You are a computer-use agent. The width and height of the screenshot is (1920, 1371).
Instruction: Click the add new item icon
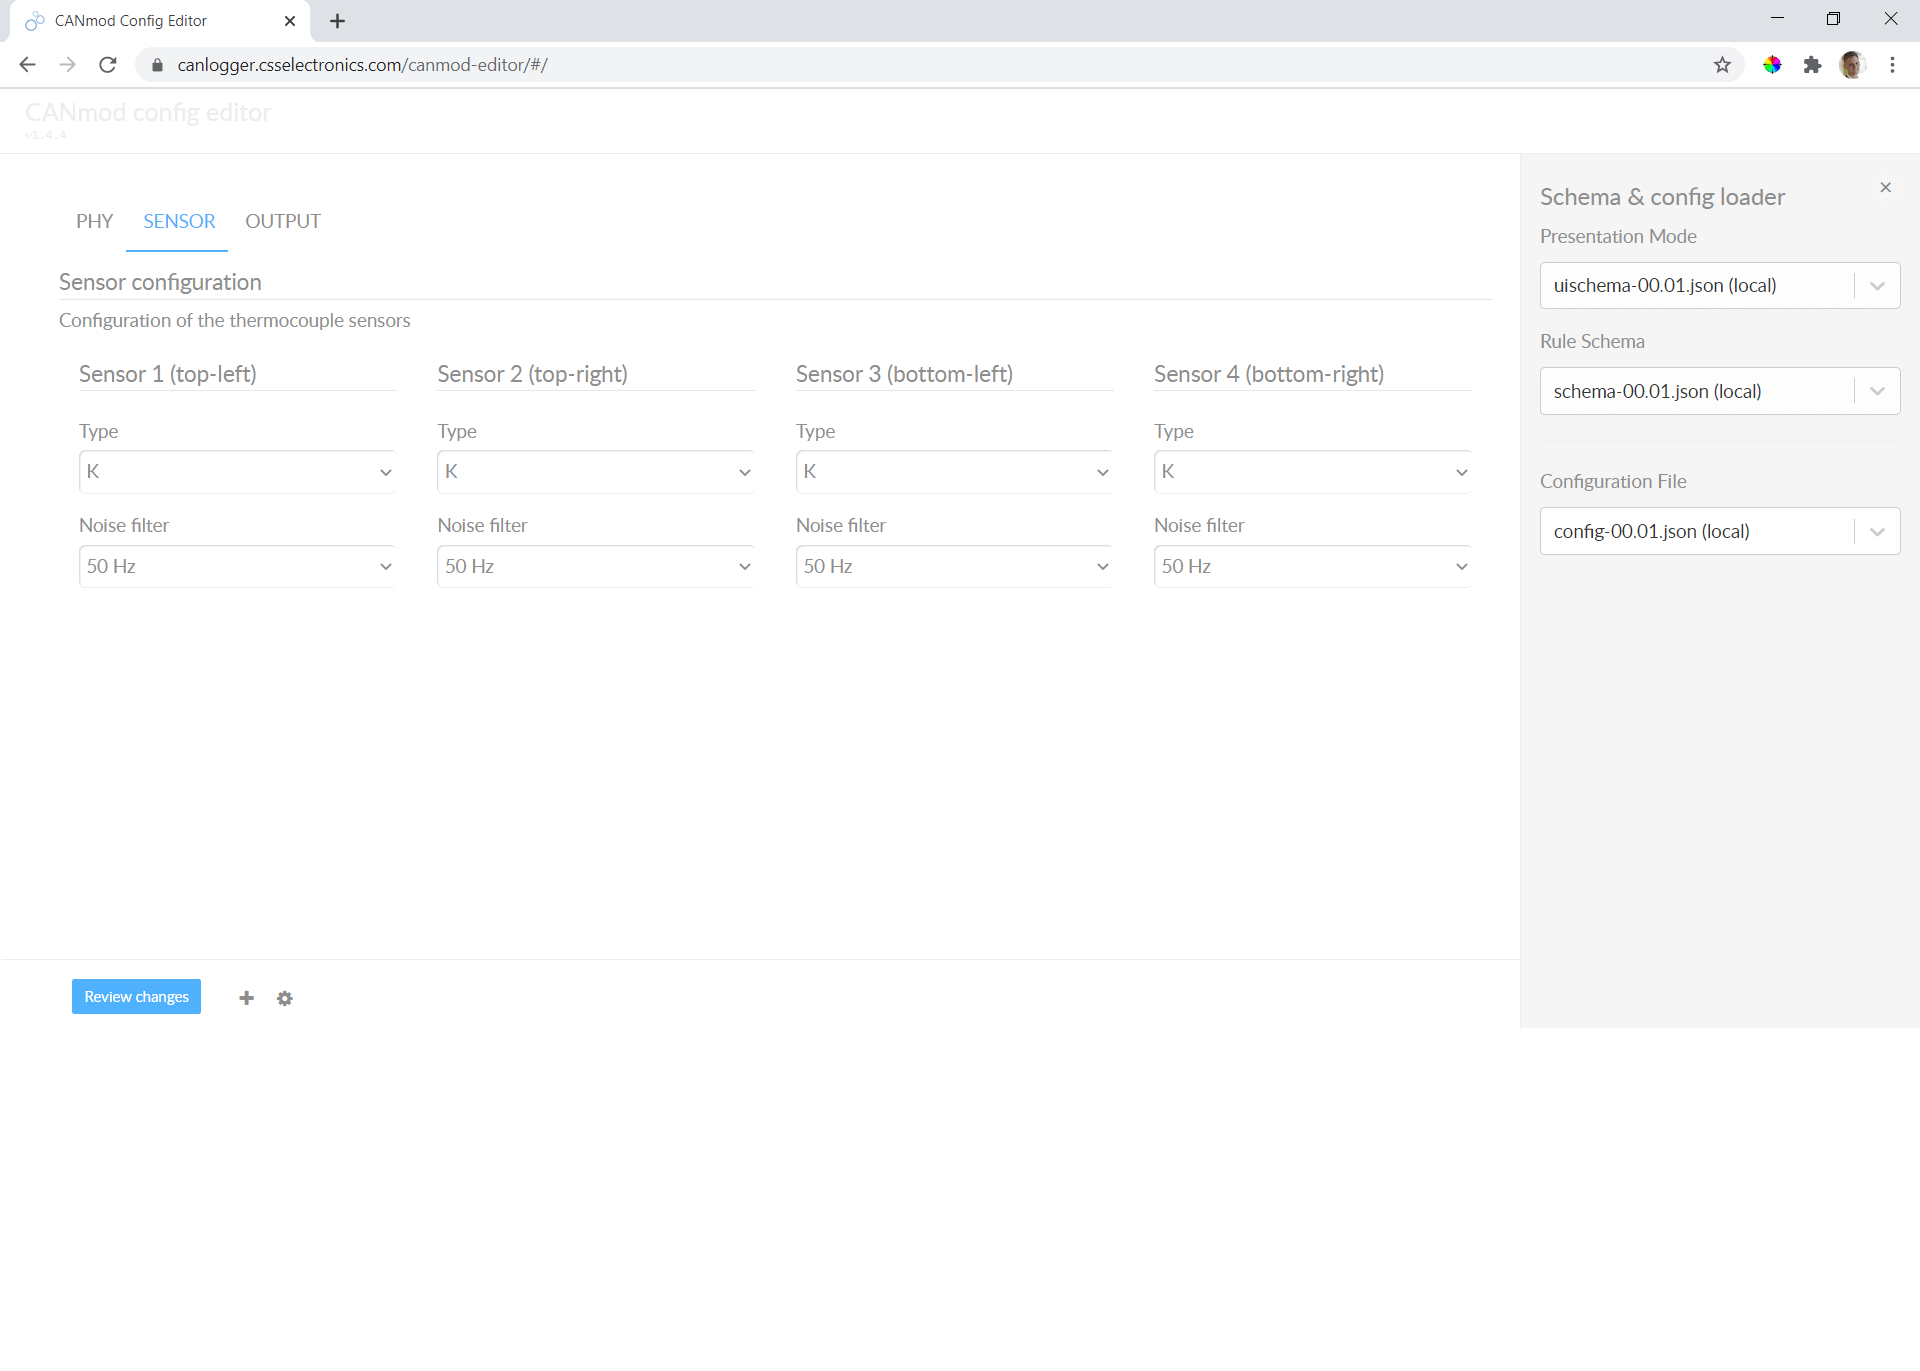pos(246,997)
